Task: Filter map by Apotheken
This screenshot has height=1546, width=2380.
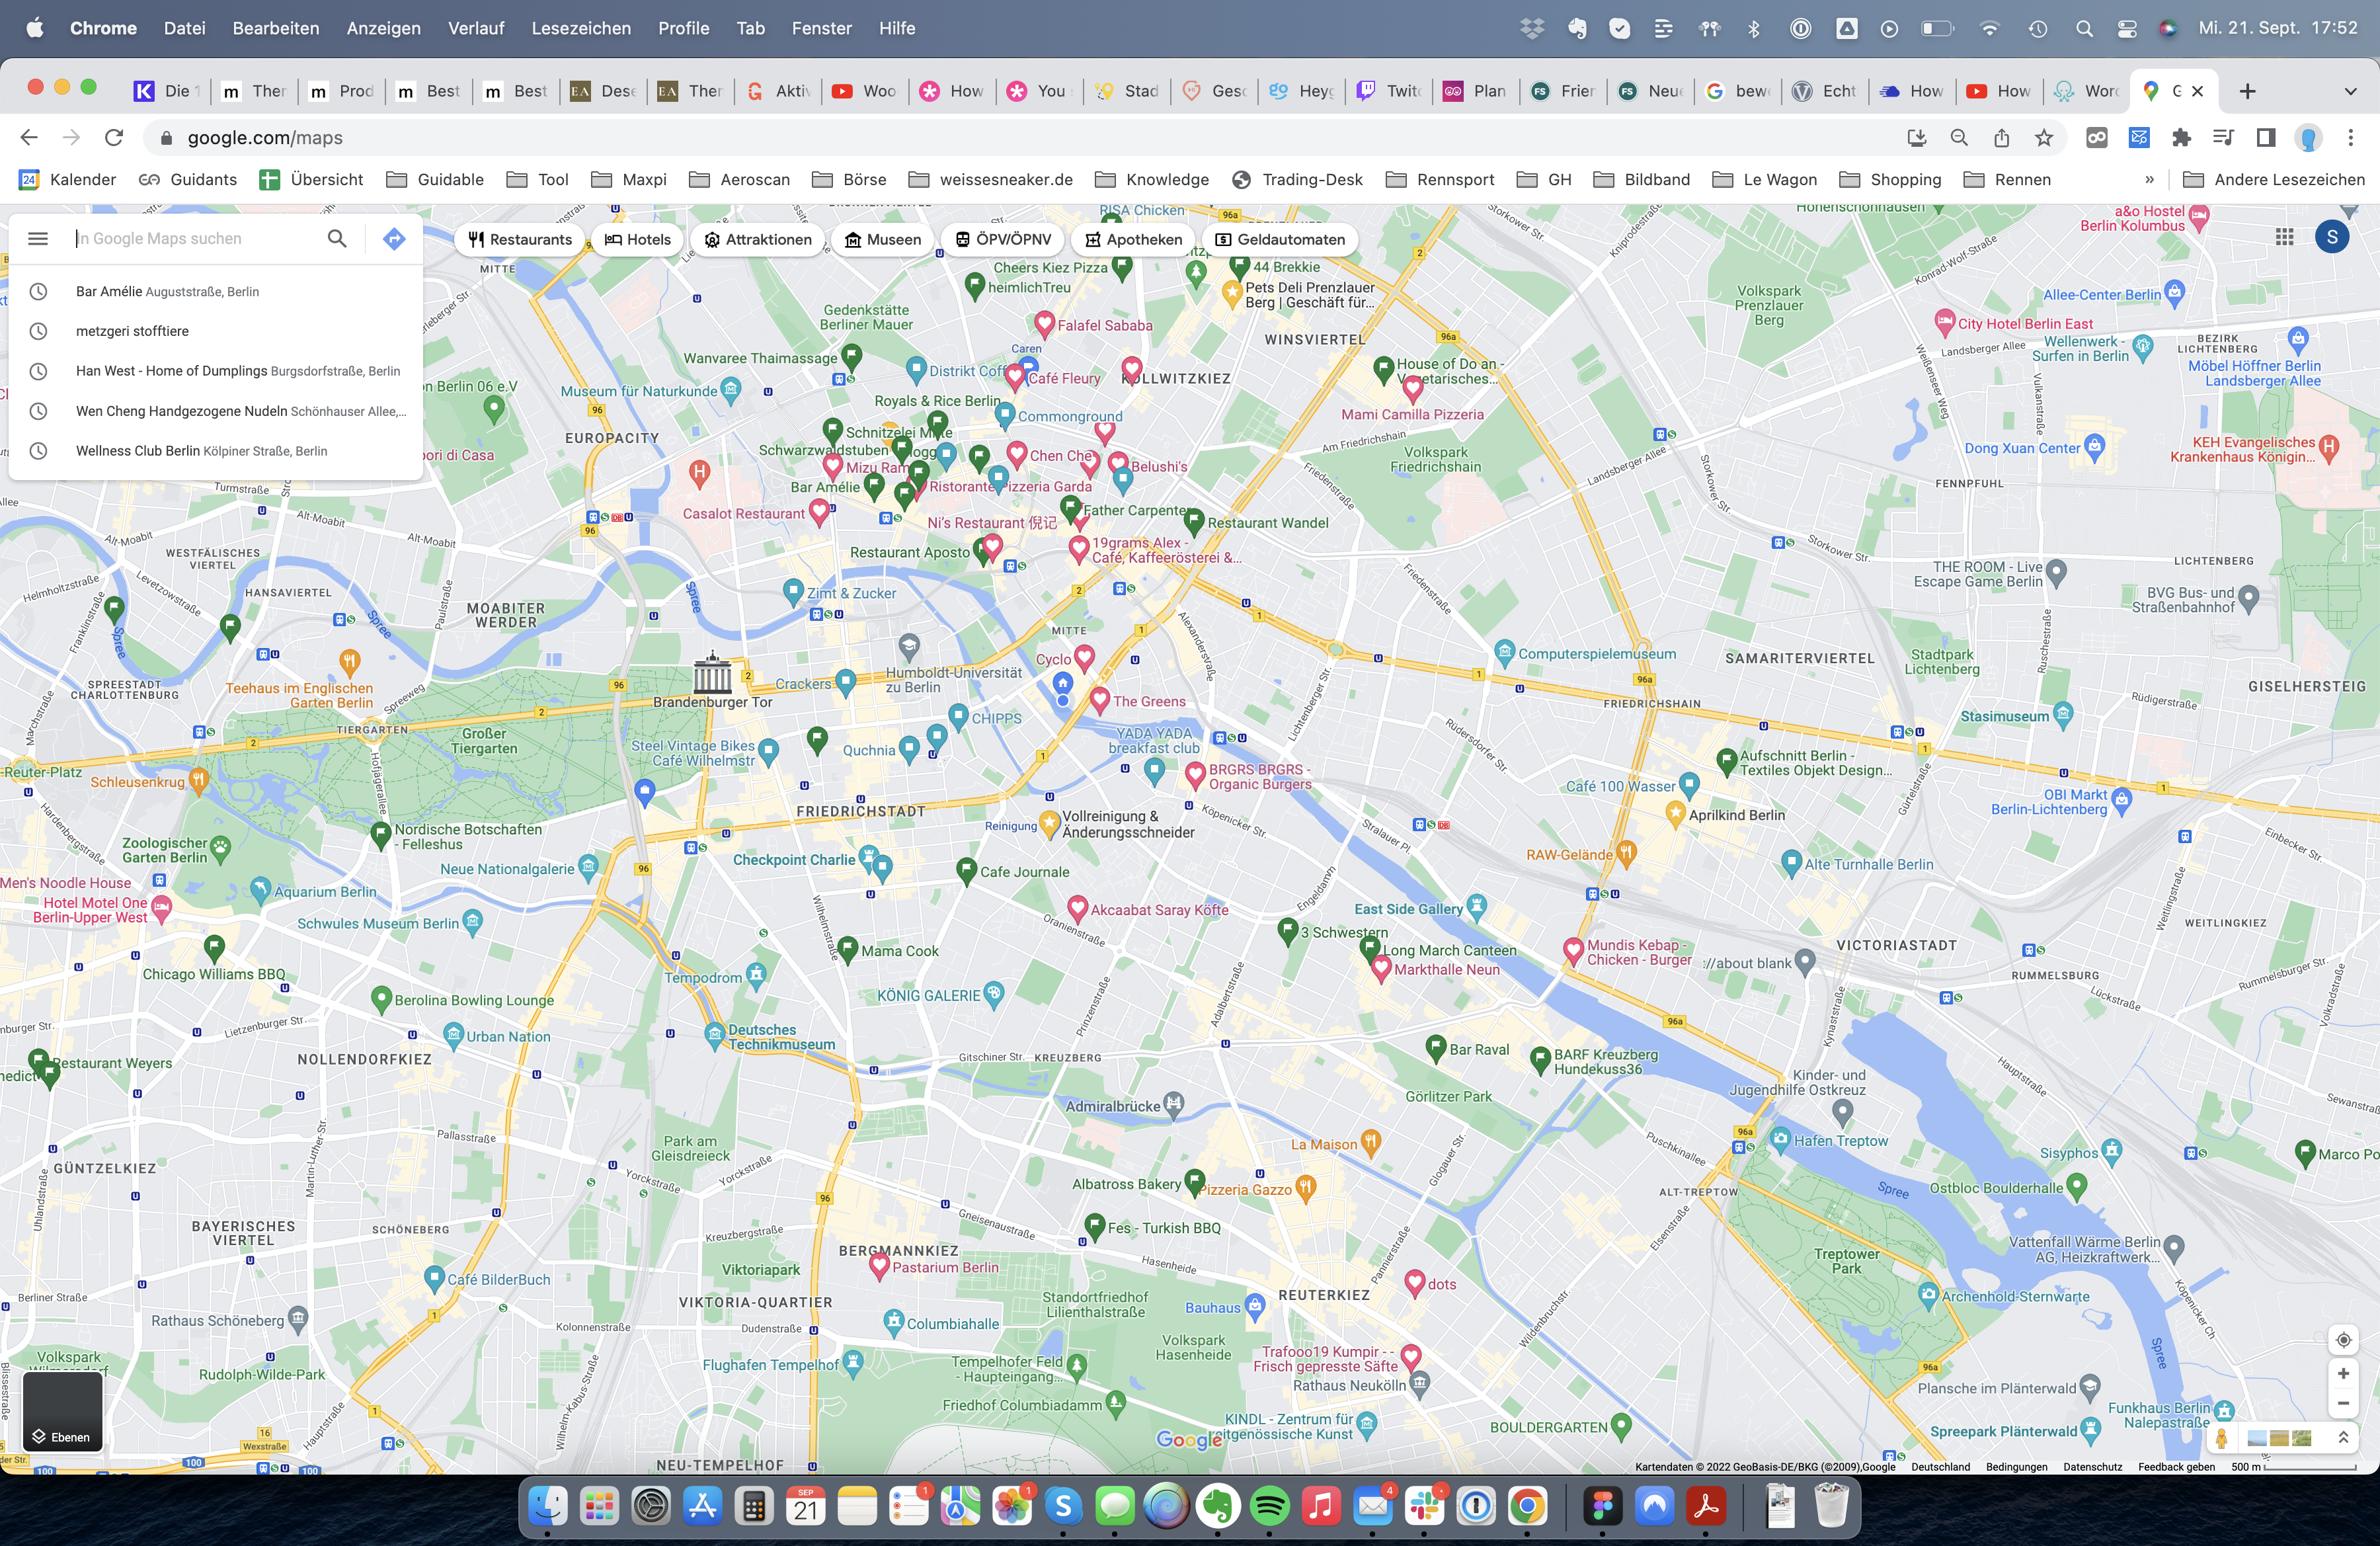Action: coord(1133,240)
